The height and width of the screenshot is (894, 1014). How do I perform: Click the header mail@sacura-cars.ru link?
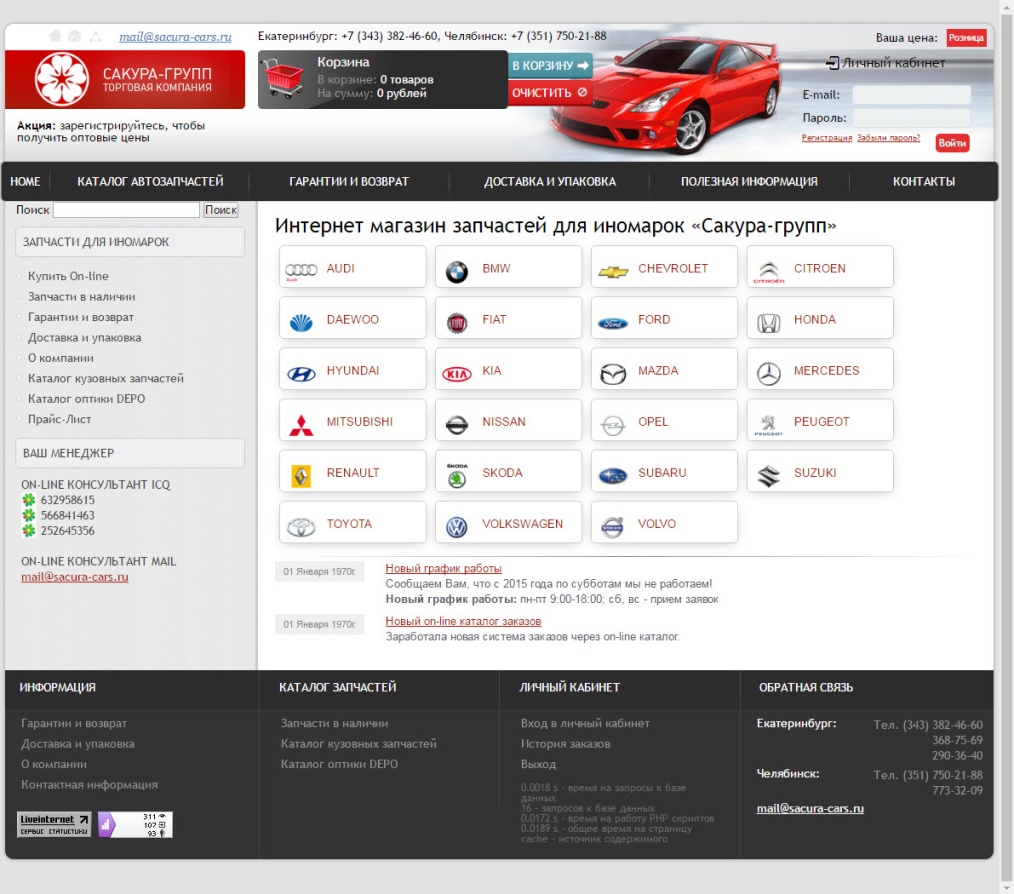[175, 37]
